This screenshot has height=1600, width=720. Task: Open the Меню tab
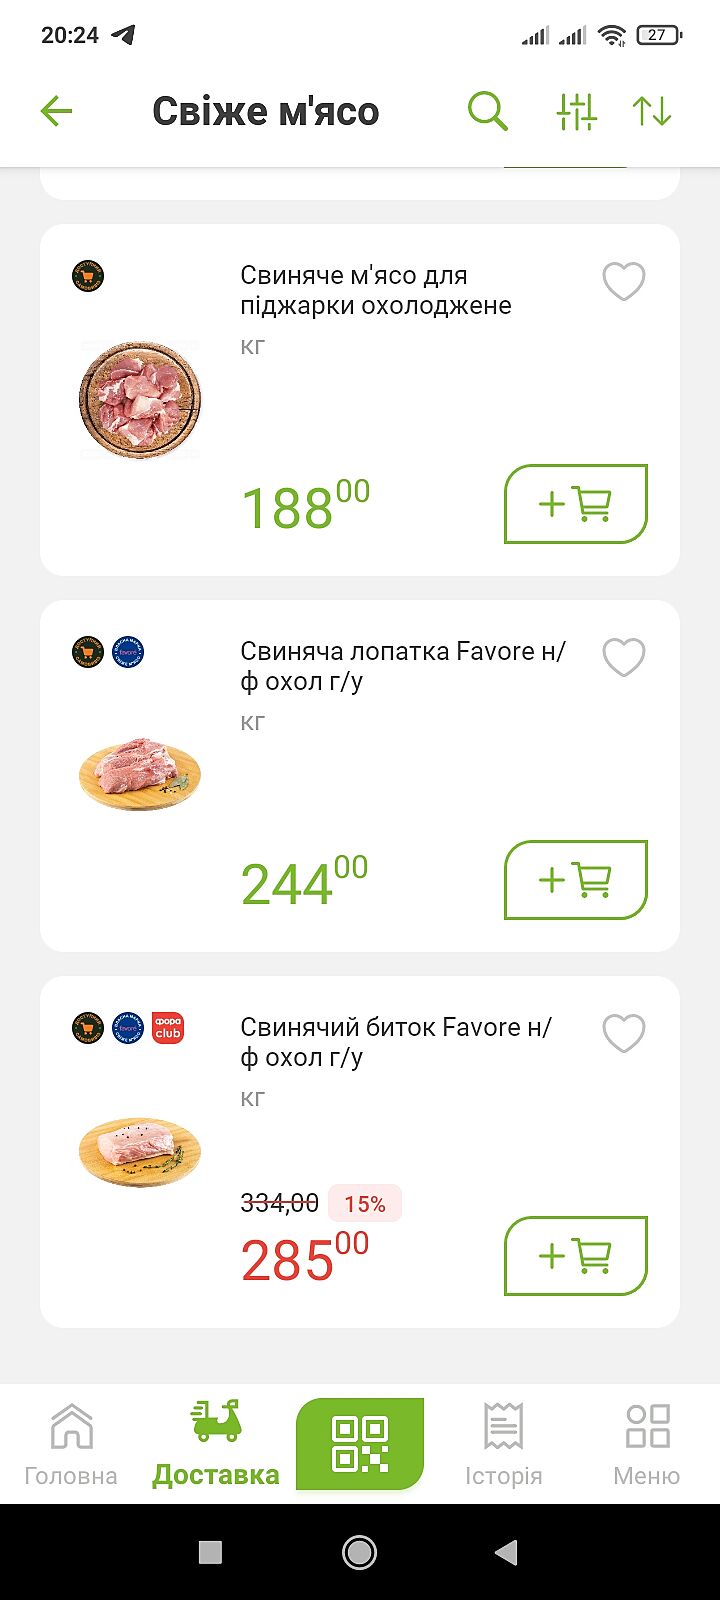pos(647,1444)
